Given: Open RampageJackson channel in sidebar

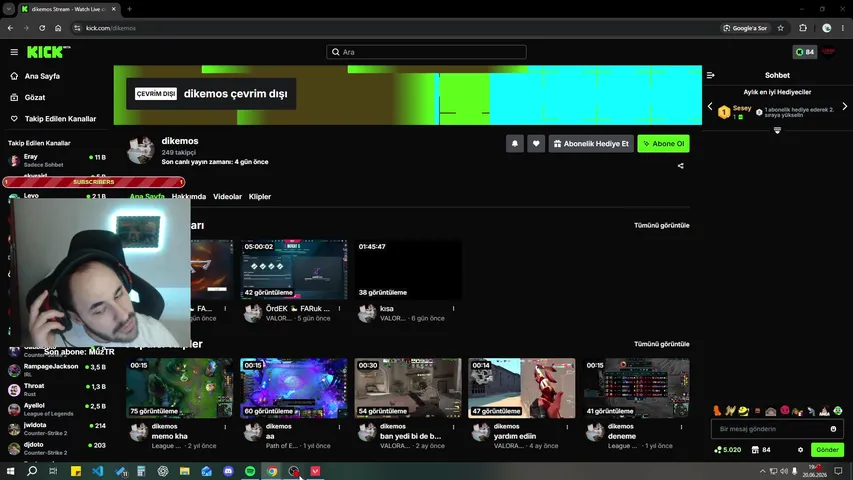Looking at the screenshot, I should pyautogui.click(x=57, y=370).
